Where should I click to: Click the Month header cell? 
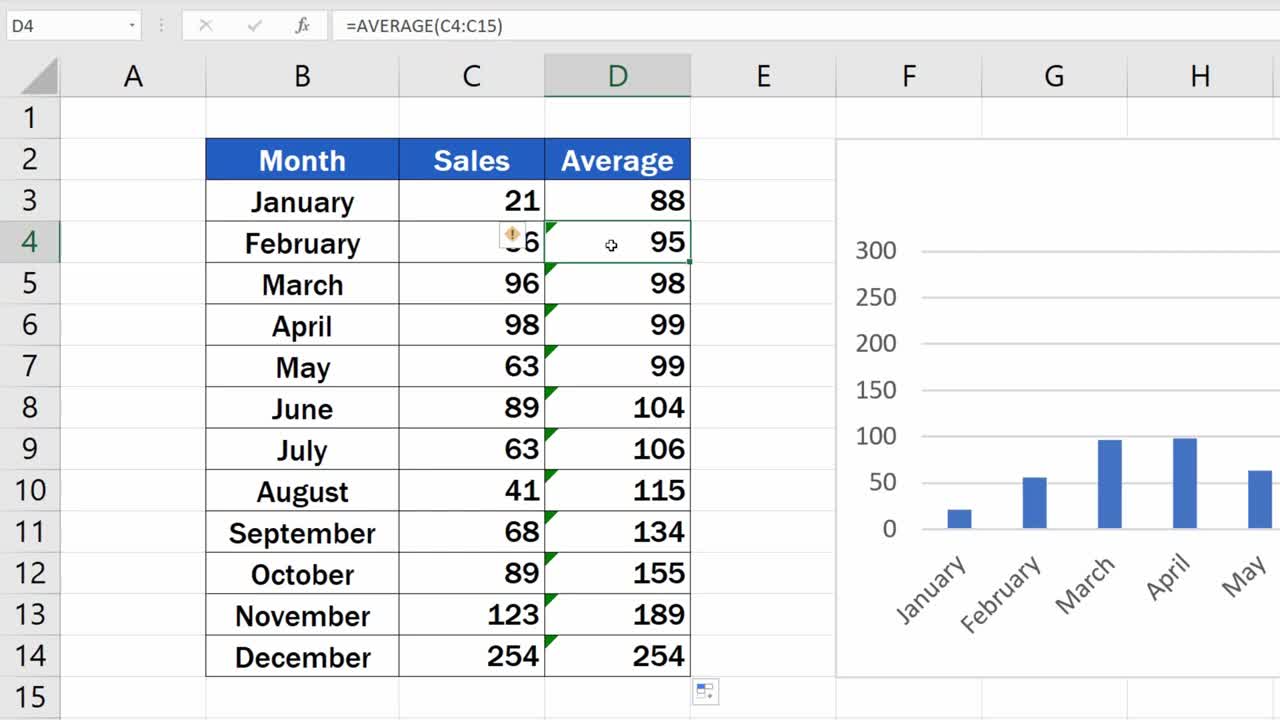(302, 160)
